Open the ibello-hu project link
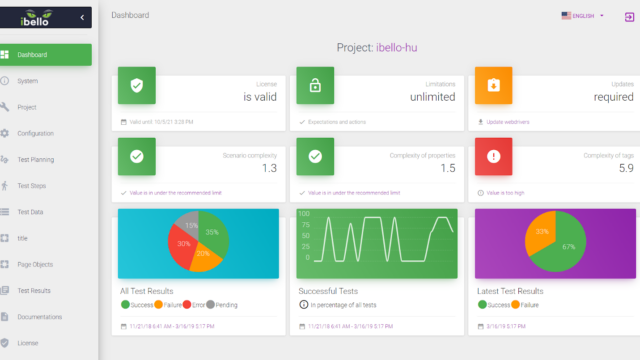The image size is (640, 360). tap(396, 48)
